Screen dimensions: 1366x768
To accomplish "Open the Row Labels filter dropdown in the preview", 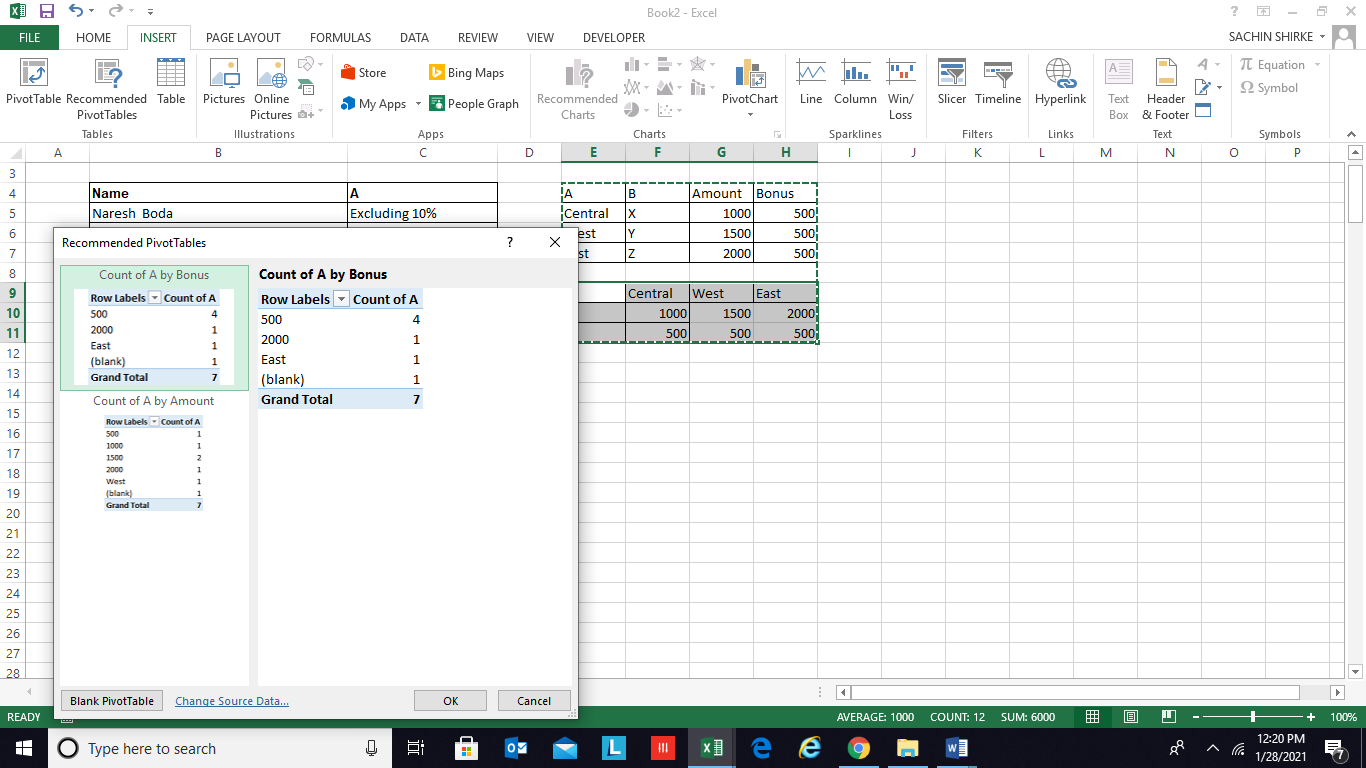I will point(341,299).
